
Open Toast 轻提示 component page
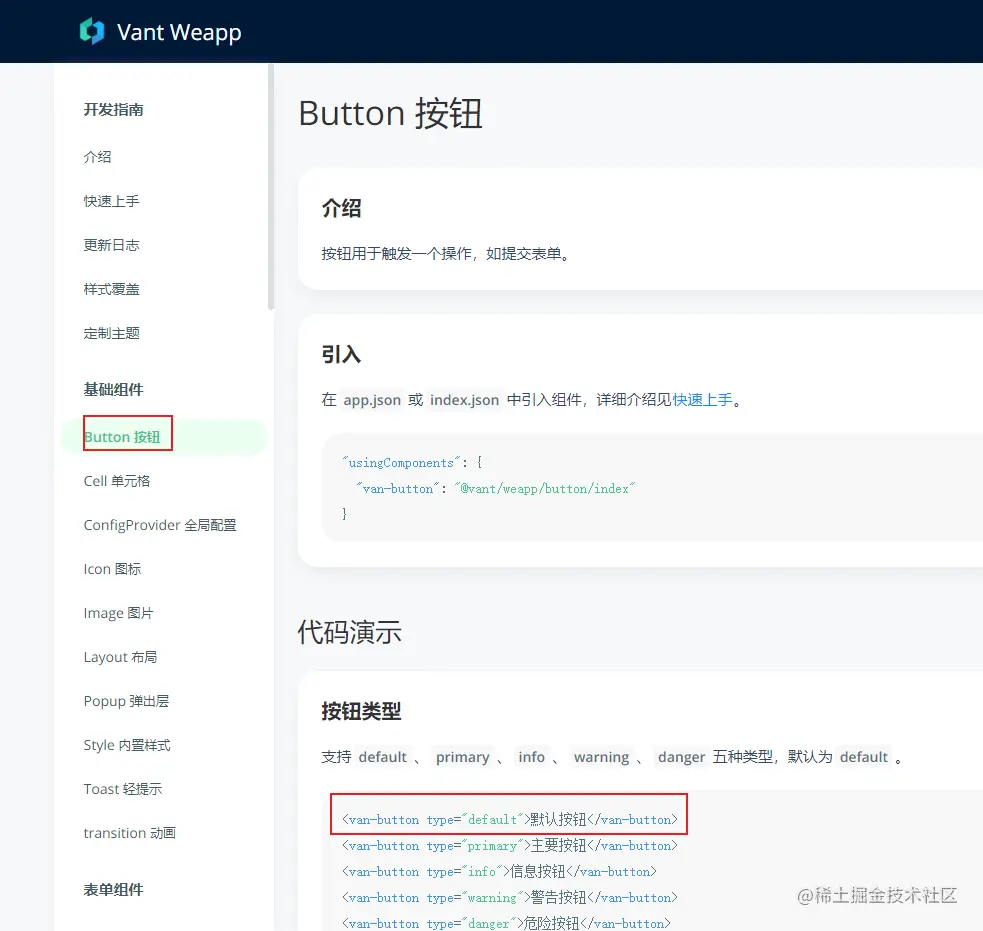pyautogui.click(x=123, y=789)
